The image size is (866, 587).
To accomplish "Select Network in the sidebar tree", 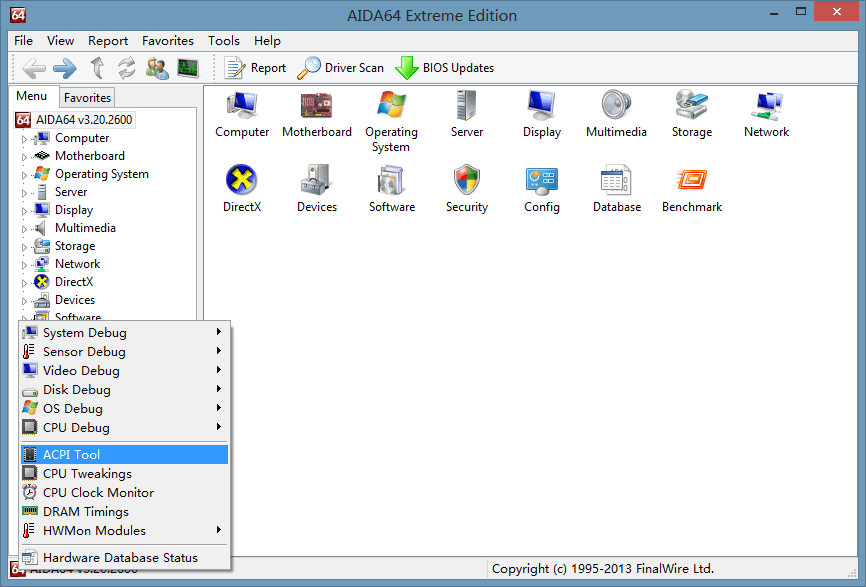I will 77,264.
